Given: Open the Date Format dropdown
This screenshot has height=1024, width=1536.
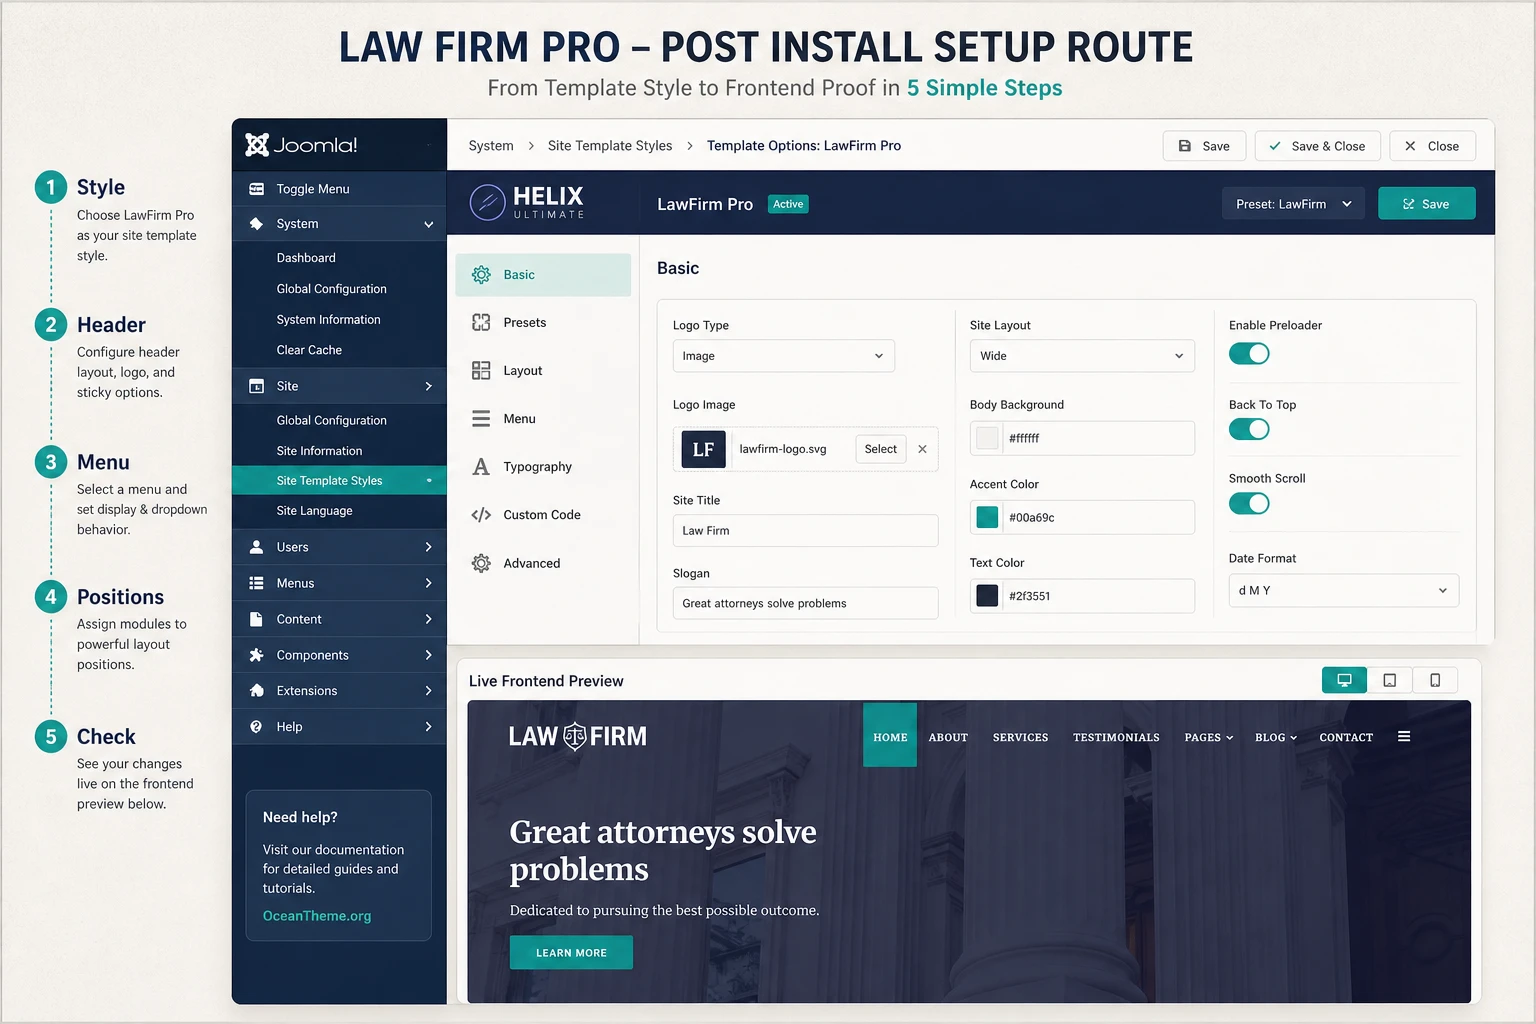Looking at the screenshot, I should (x=1344, y=590).
